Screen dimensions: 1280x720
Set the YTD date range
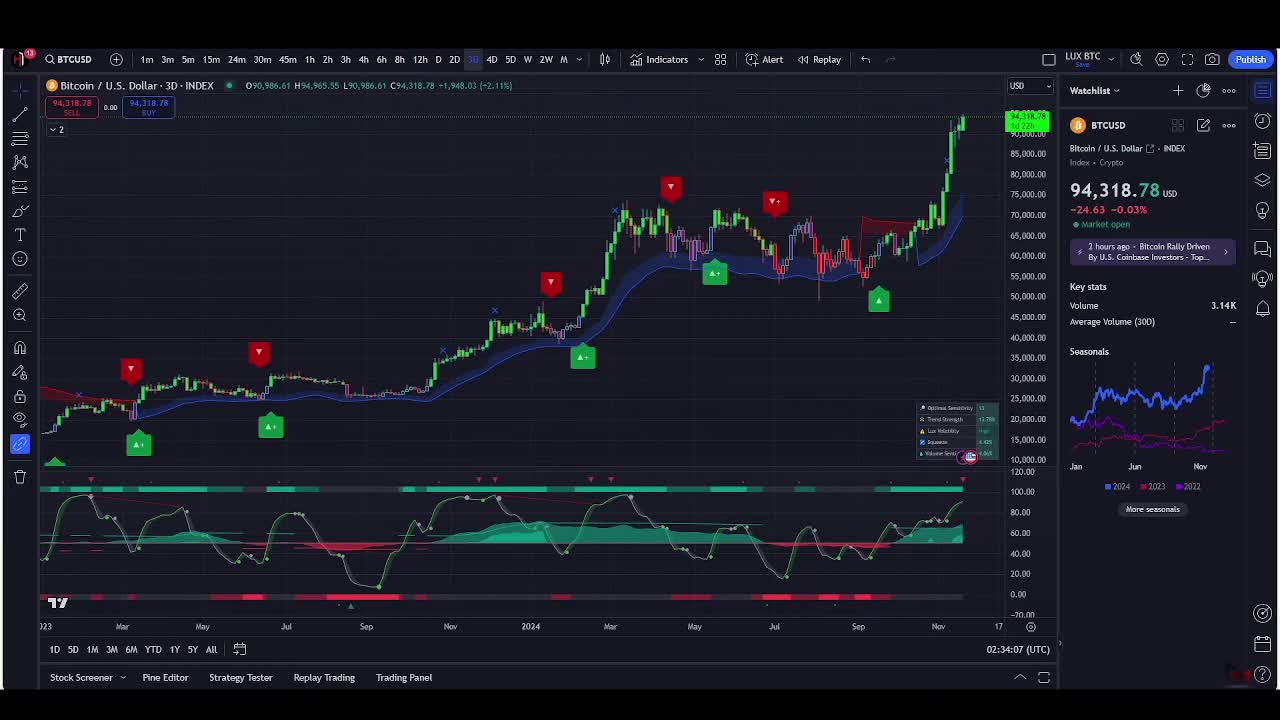[x=153, y=650]
